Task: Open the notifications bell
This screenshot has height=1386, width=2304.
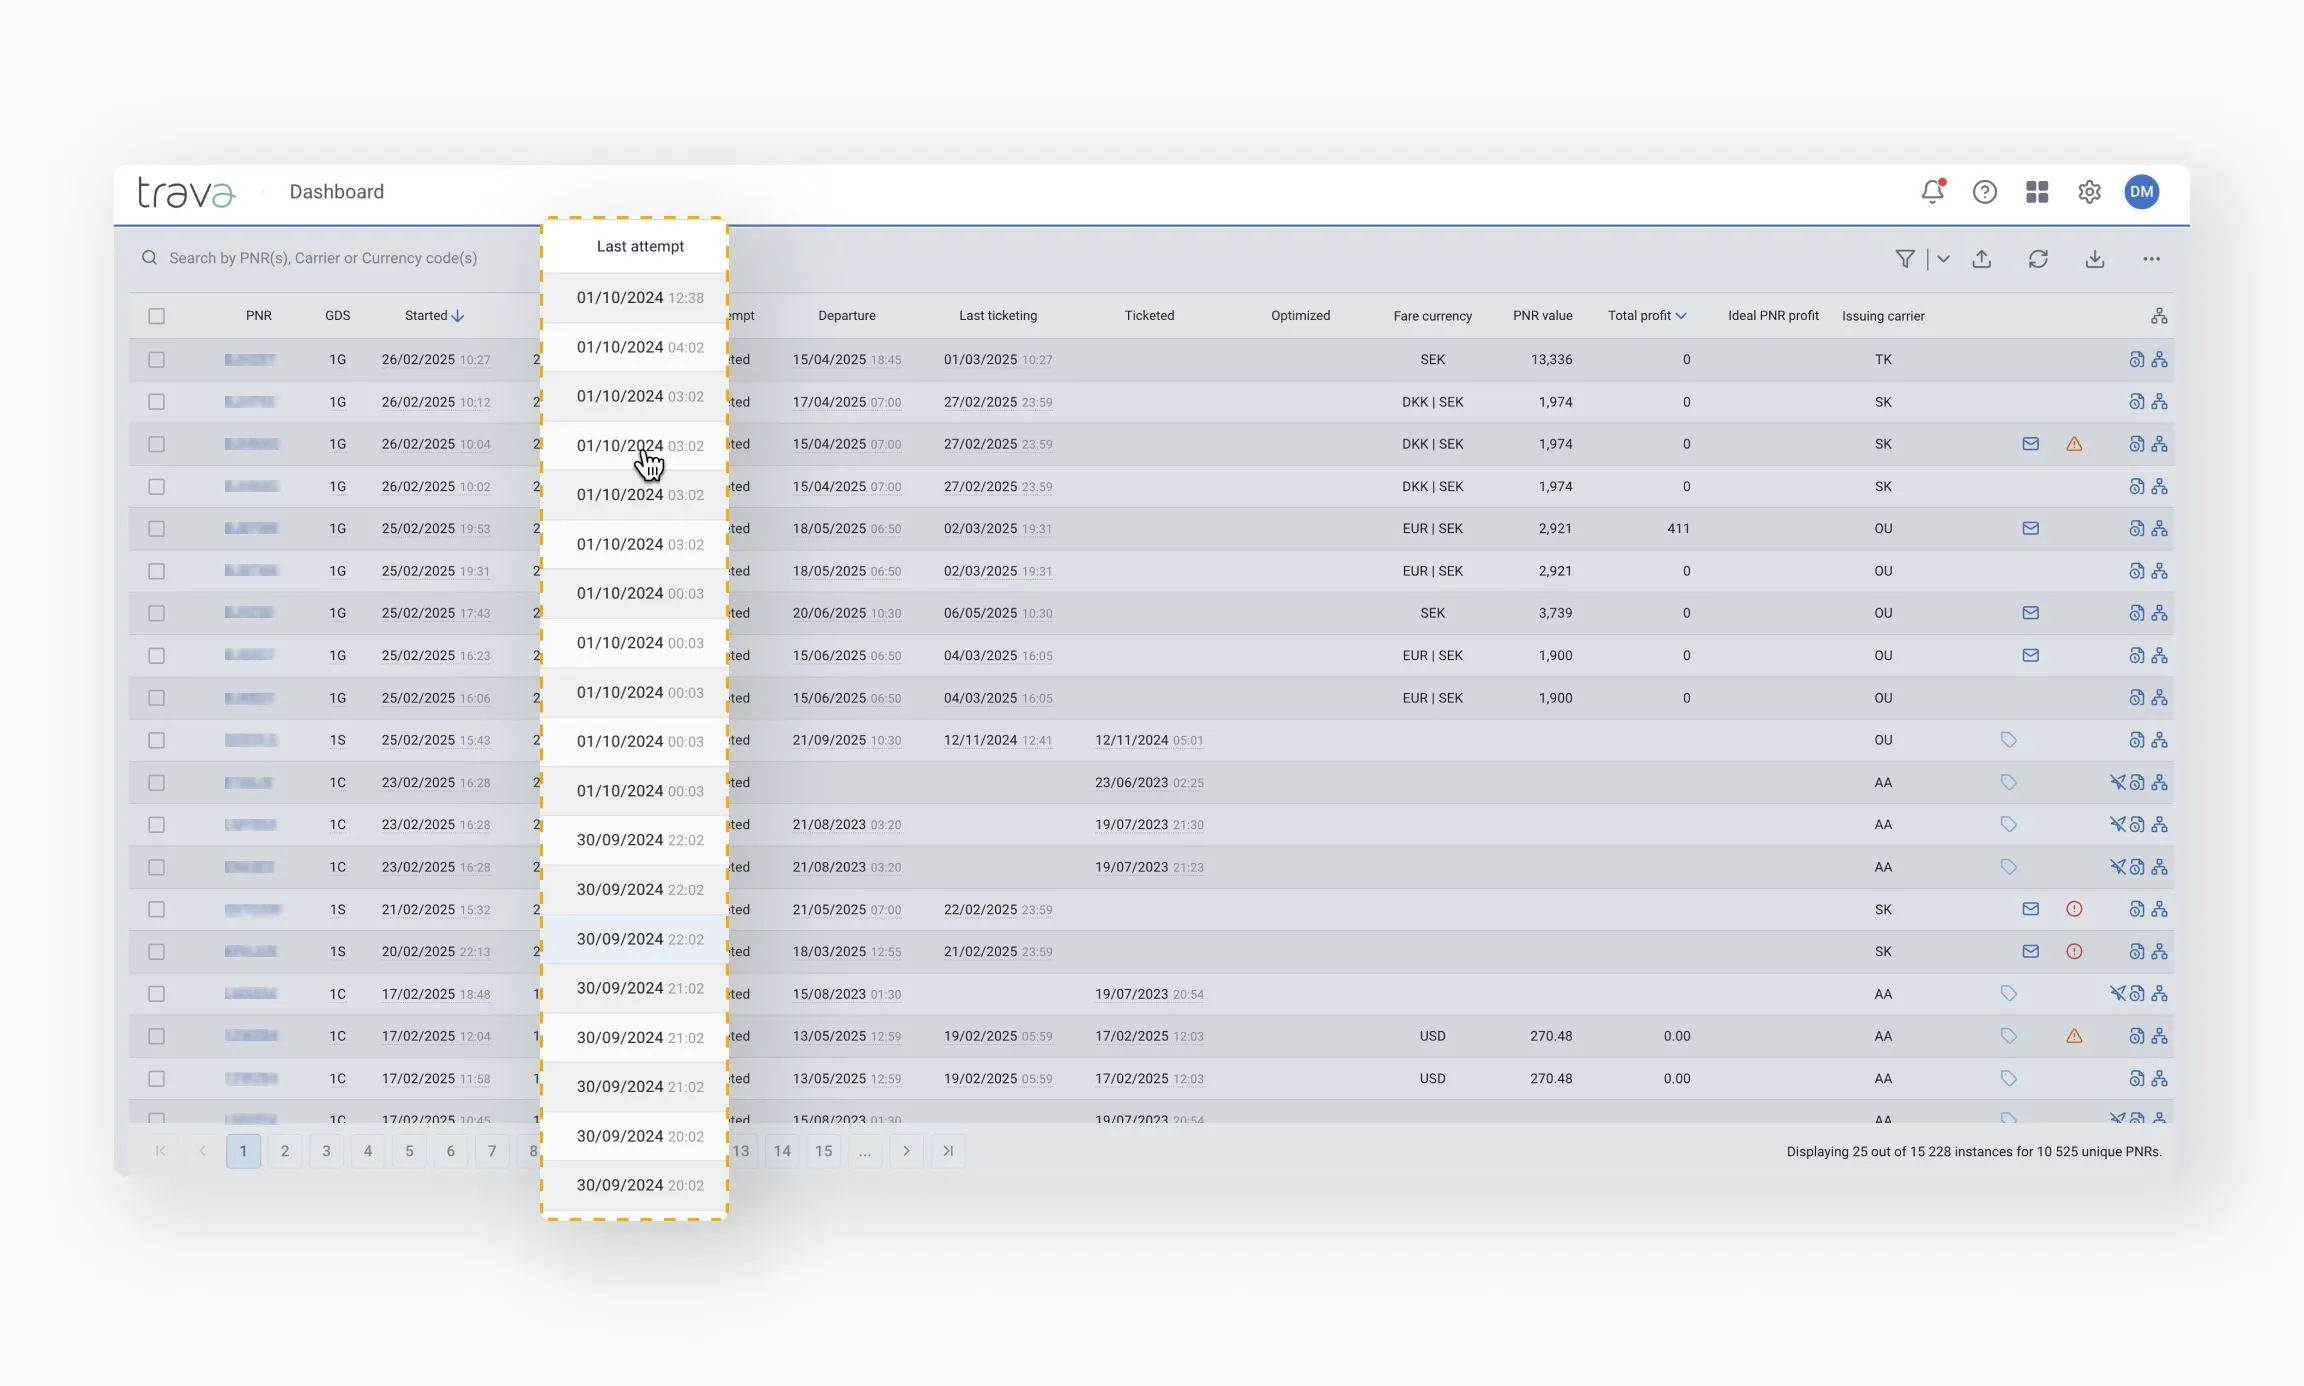Action: click(x=1932, y=192)
